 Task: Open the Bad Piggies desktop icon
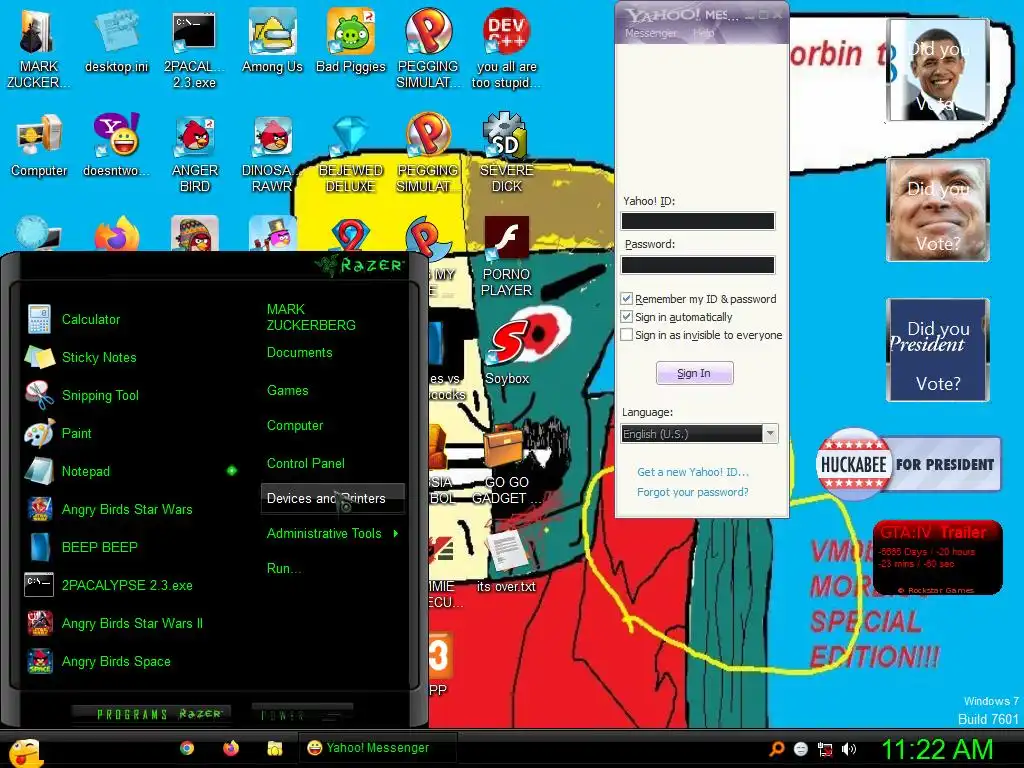(x=351, y=40)
